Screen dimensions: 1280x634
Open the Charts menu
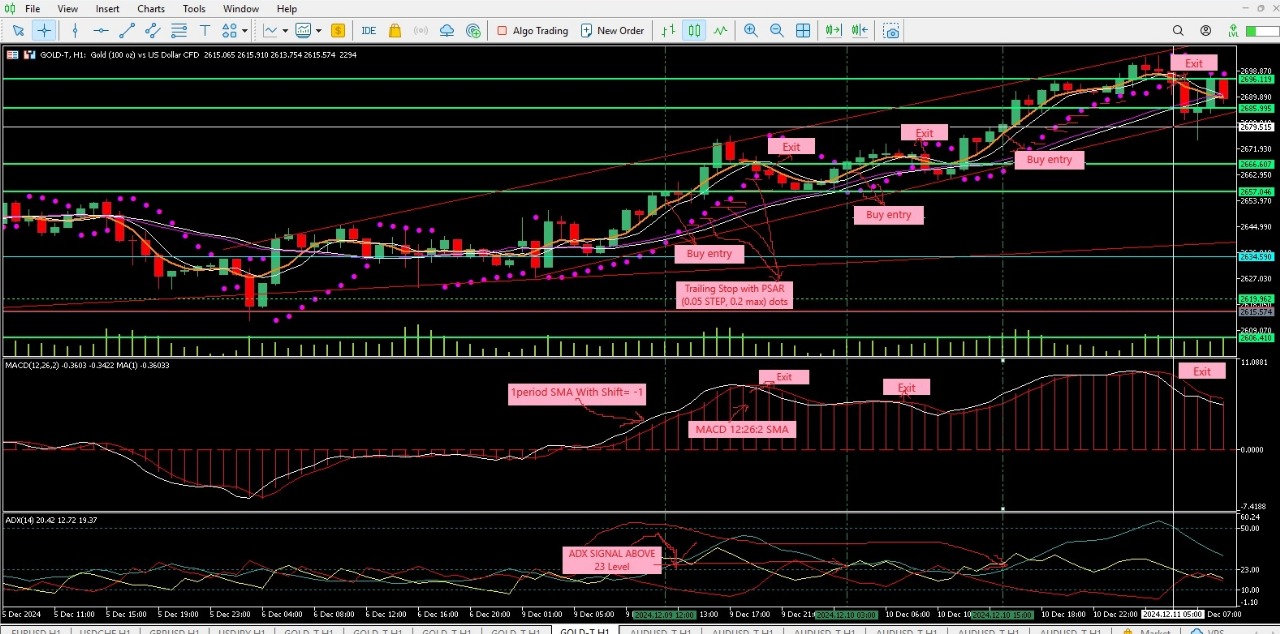pos(150,8)
